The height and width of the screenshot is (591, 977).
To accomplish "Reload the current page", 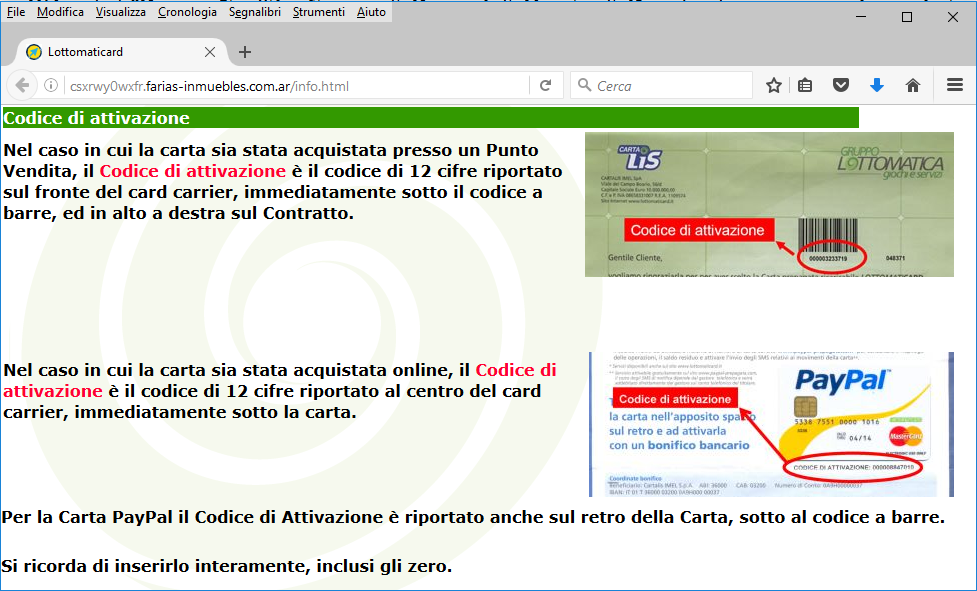I will [x=546, y=86].
